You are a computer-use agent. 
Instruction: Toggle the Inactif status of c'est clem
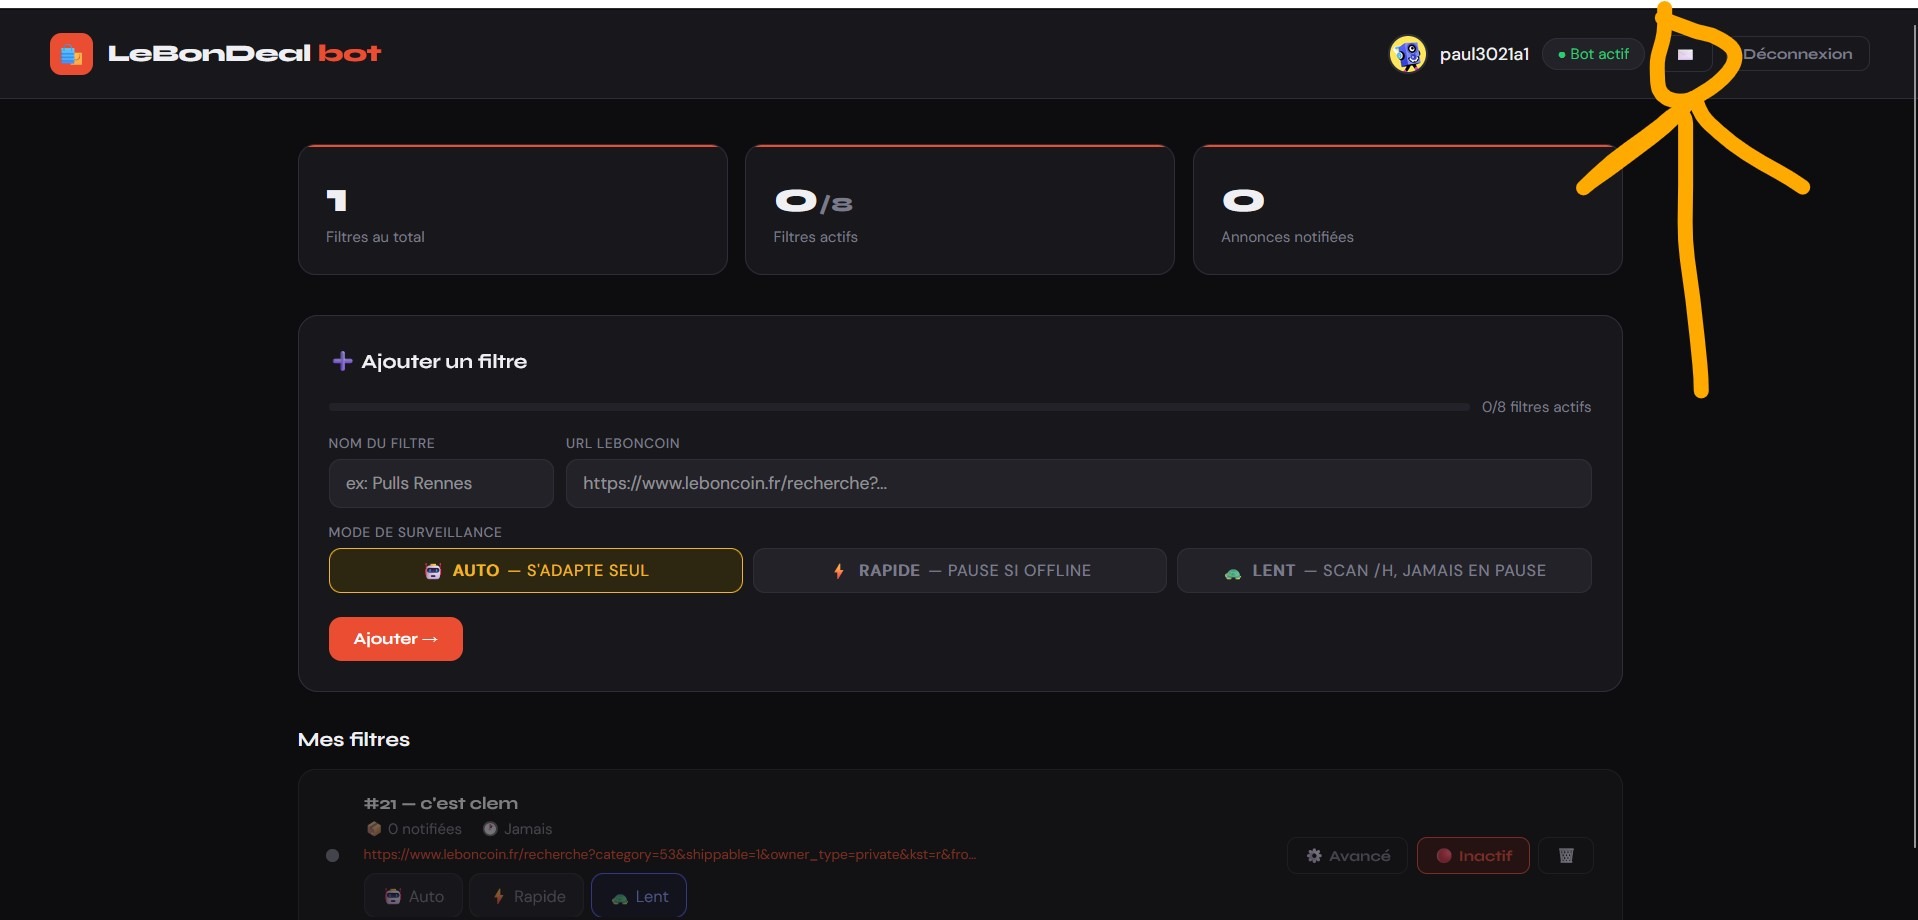[x=1473, y=855]
